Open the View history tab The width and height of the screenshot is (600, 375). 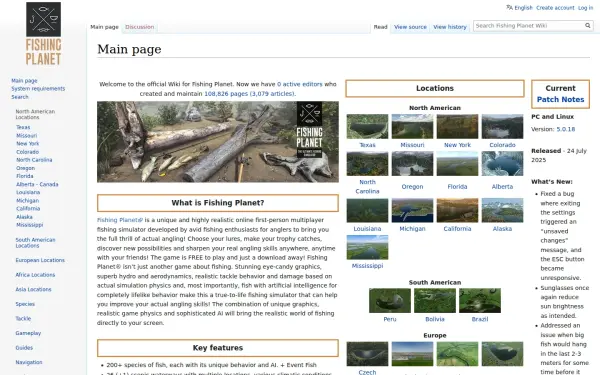click(450, 27)
